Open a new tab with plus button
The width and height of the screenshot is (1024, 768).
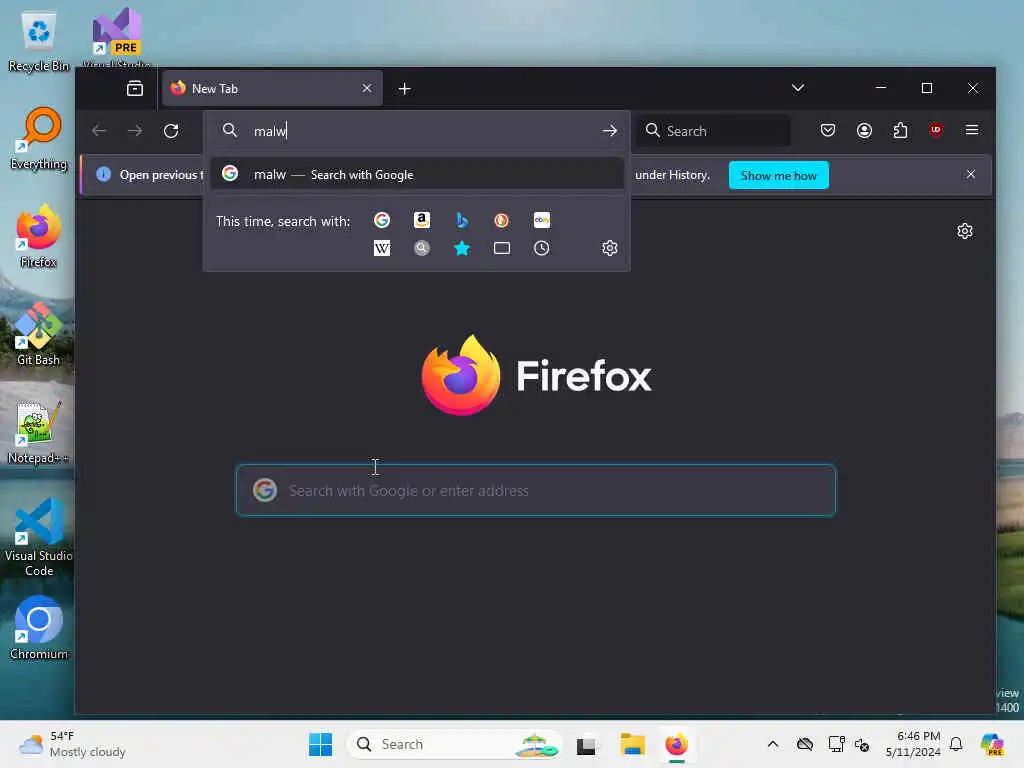[404, 89]
